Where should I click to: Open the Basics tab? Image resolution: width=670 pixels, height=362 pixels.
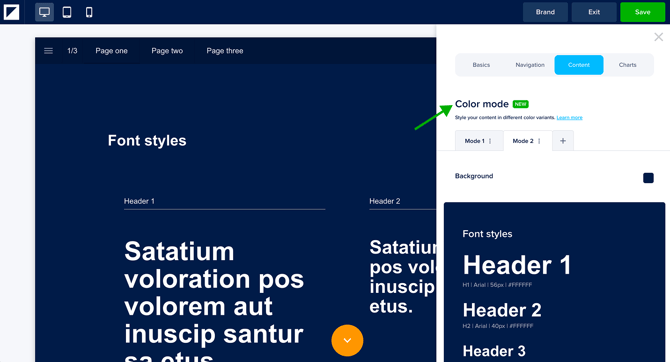click(481, 65)
